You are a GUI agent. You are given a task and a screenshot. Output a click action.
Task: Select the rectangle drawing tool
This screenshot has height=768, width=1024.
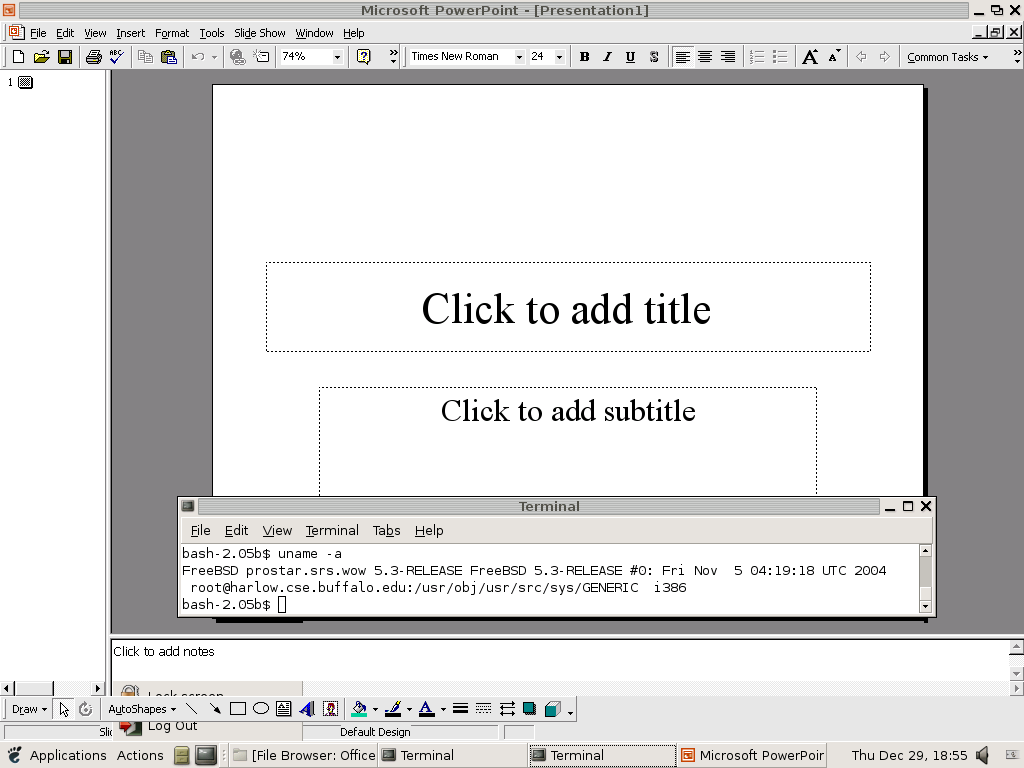[x=236, y=709]
